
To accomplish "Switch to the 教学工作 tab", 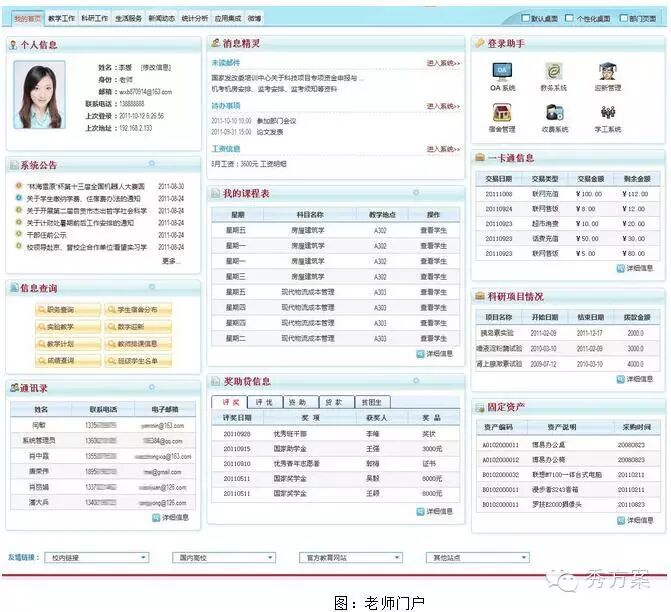I will coord(61,18).
